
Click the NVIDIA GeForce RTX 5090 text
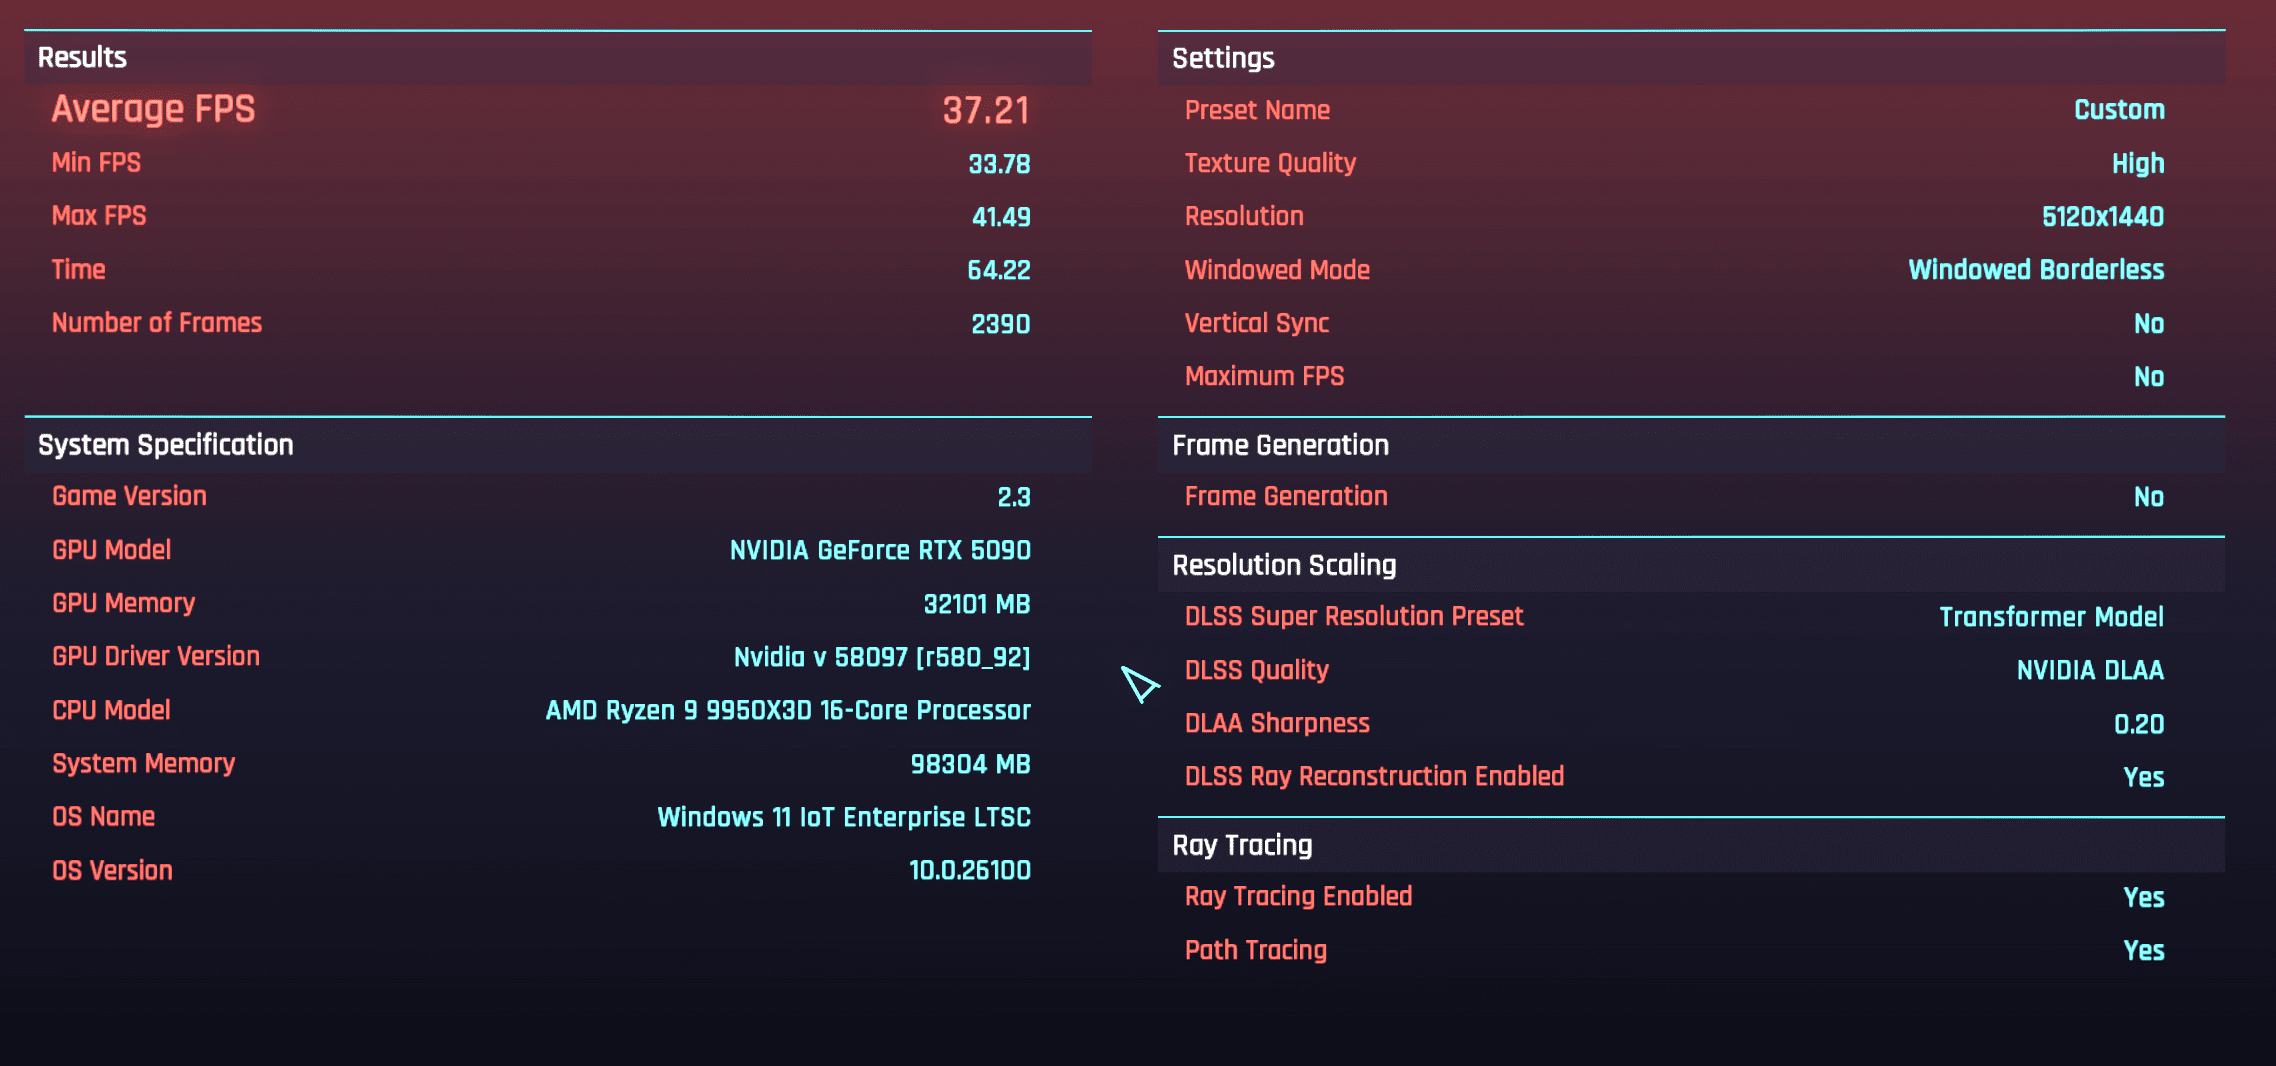point(879,550)
